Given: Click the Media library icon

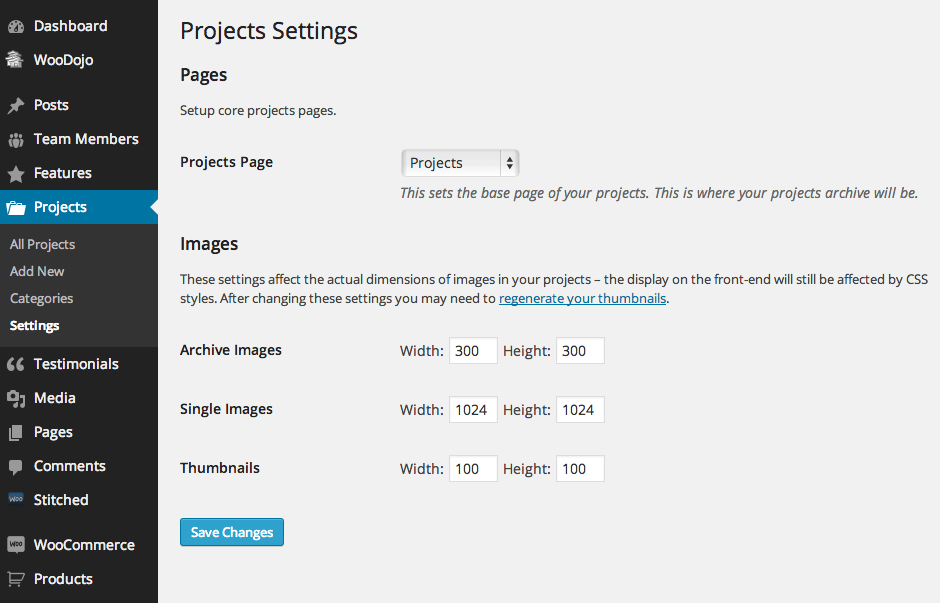Looking at the screenshot, I should [x=16, y=398].
